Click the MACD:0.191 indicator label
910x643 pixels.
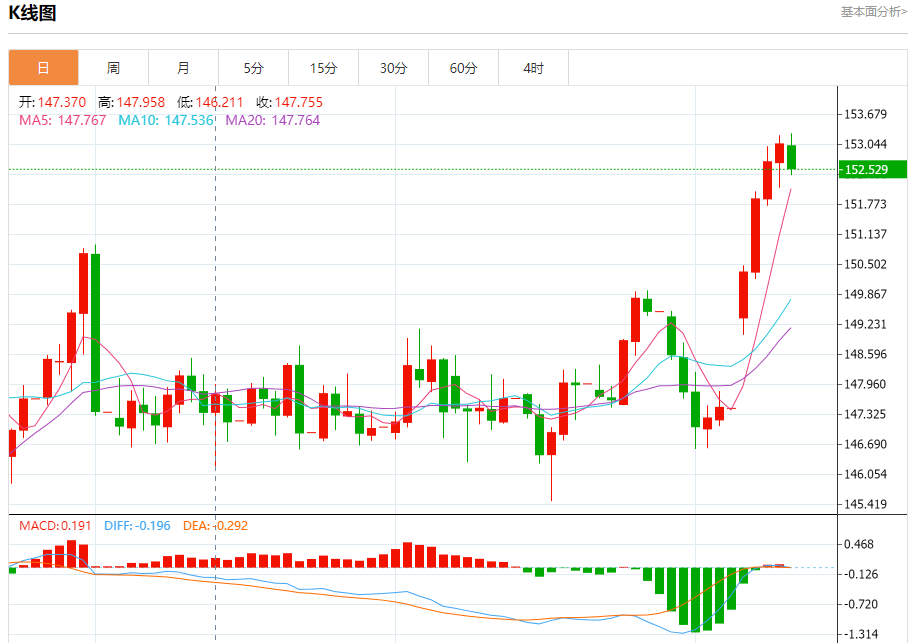(x=55, y=526)
